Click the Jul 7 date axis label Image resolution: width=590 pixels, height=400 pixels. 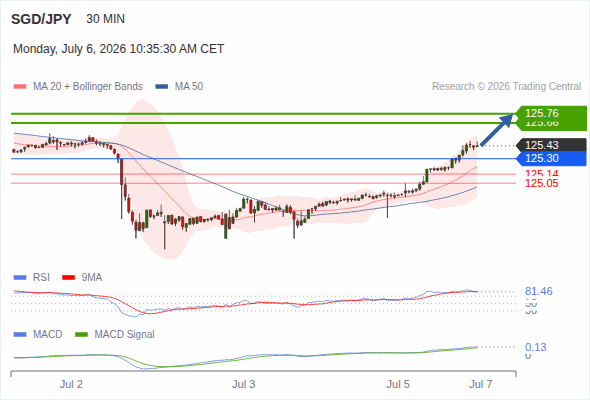pos(481,384)
